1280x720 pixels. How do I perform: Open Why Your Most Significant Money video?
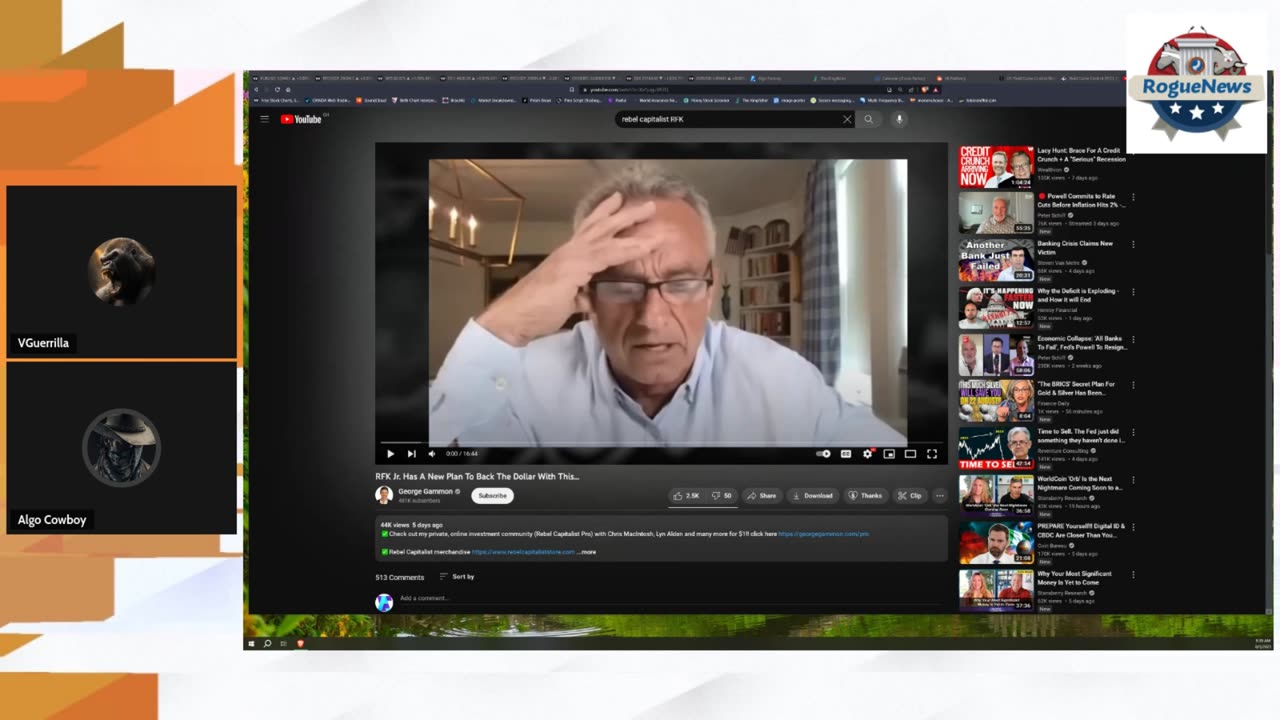pos(1075,578)
